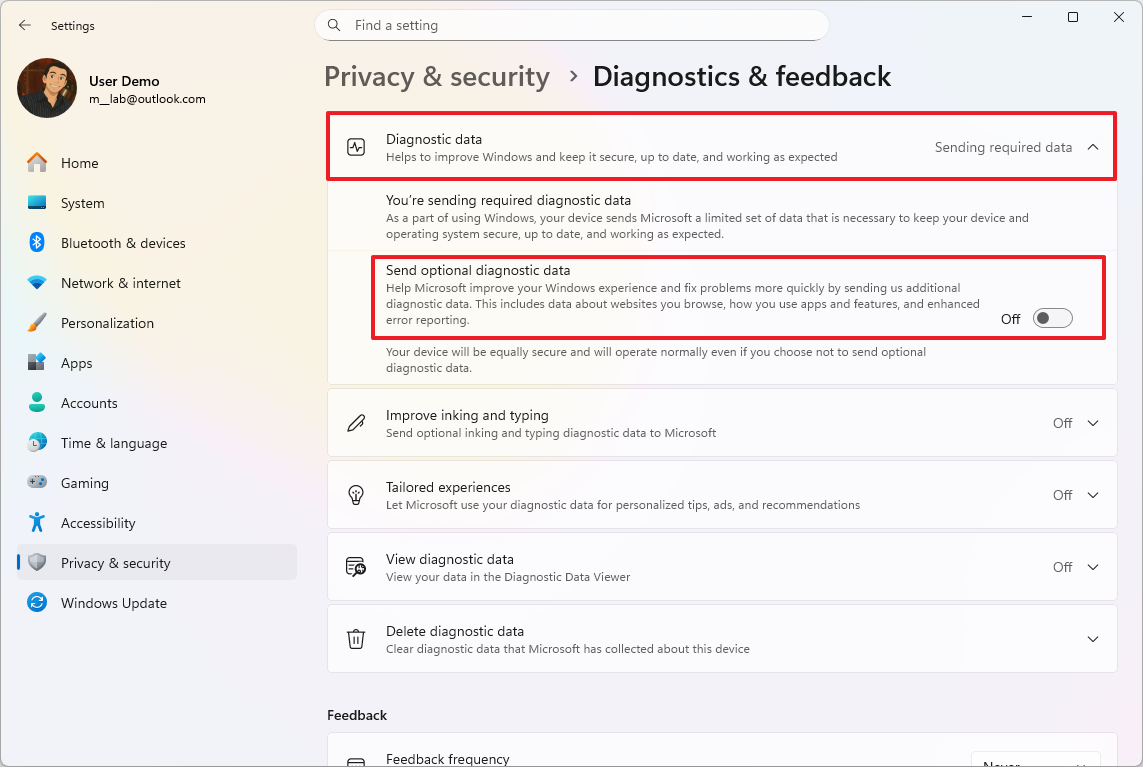Expand the View diagnostic data section
This screenshot has height=767, width=1143.
point(1092,566)
